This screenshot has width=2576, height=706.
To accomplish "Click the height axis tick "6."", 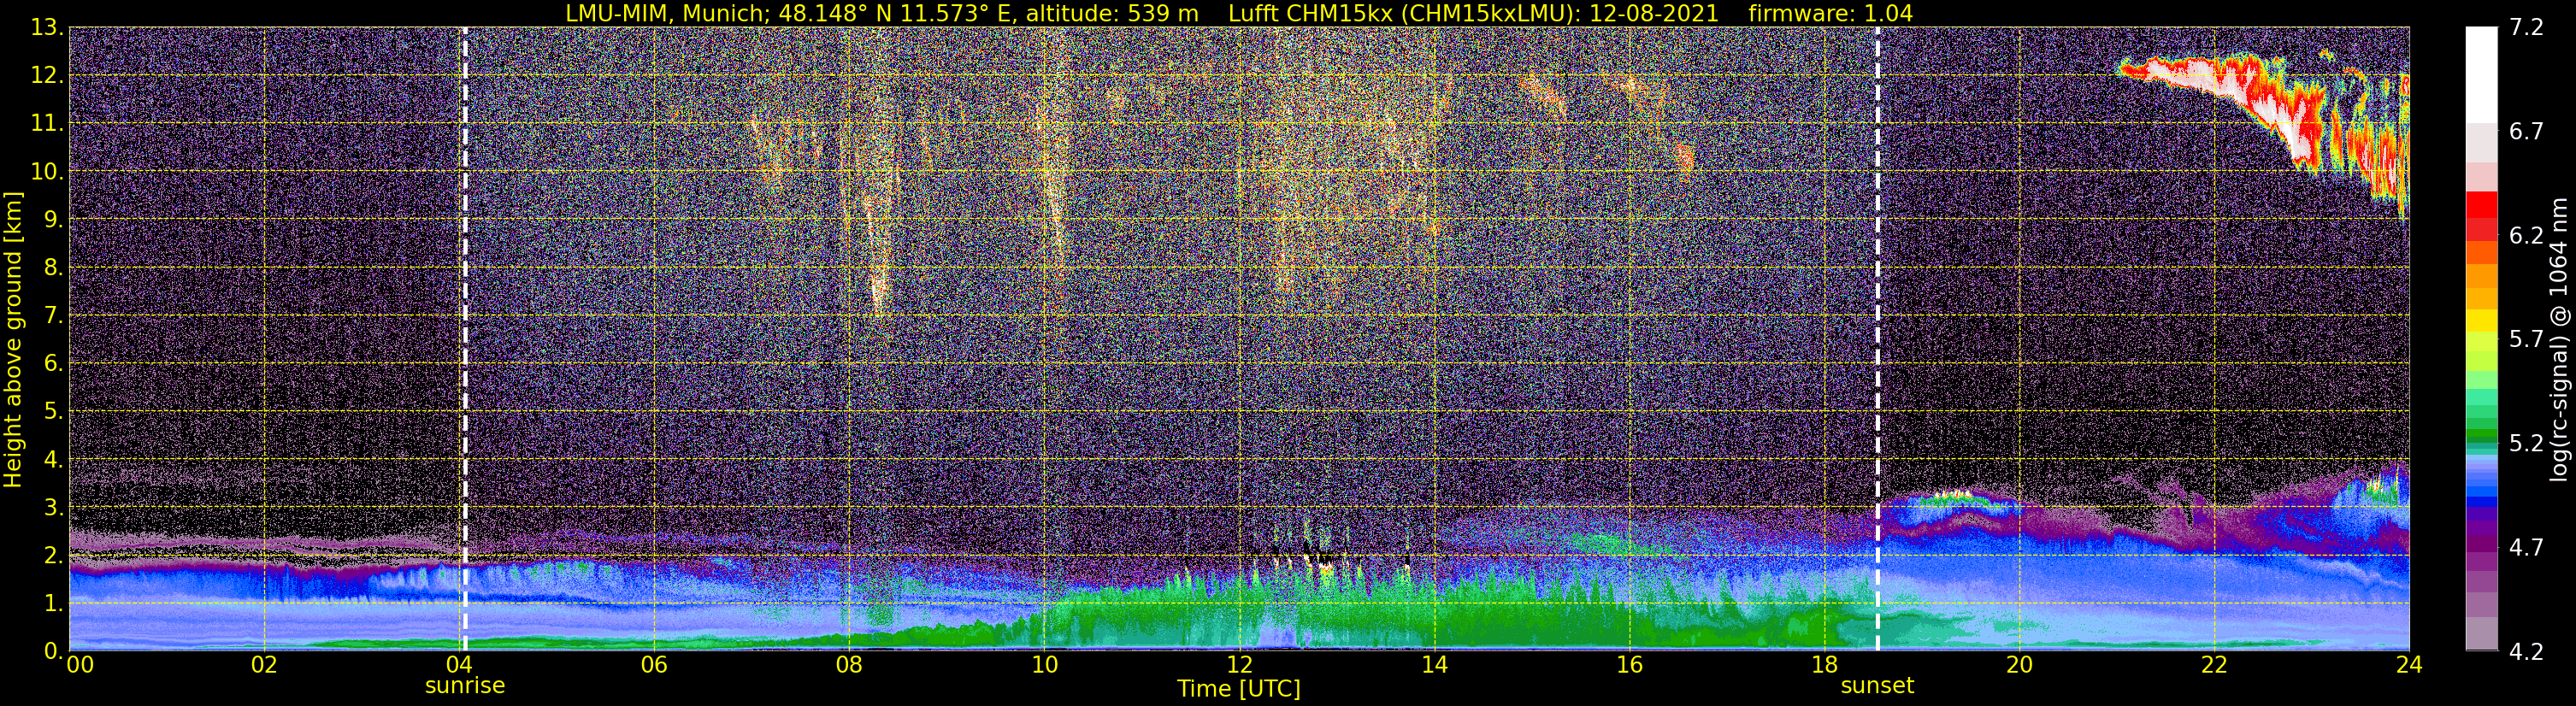I will pyautogui.click(x=53, y=363).
